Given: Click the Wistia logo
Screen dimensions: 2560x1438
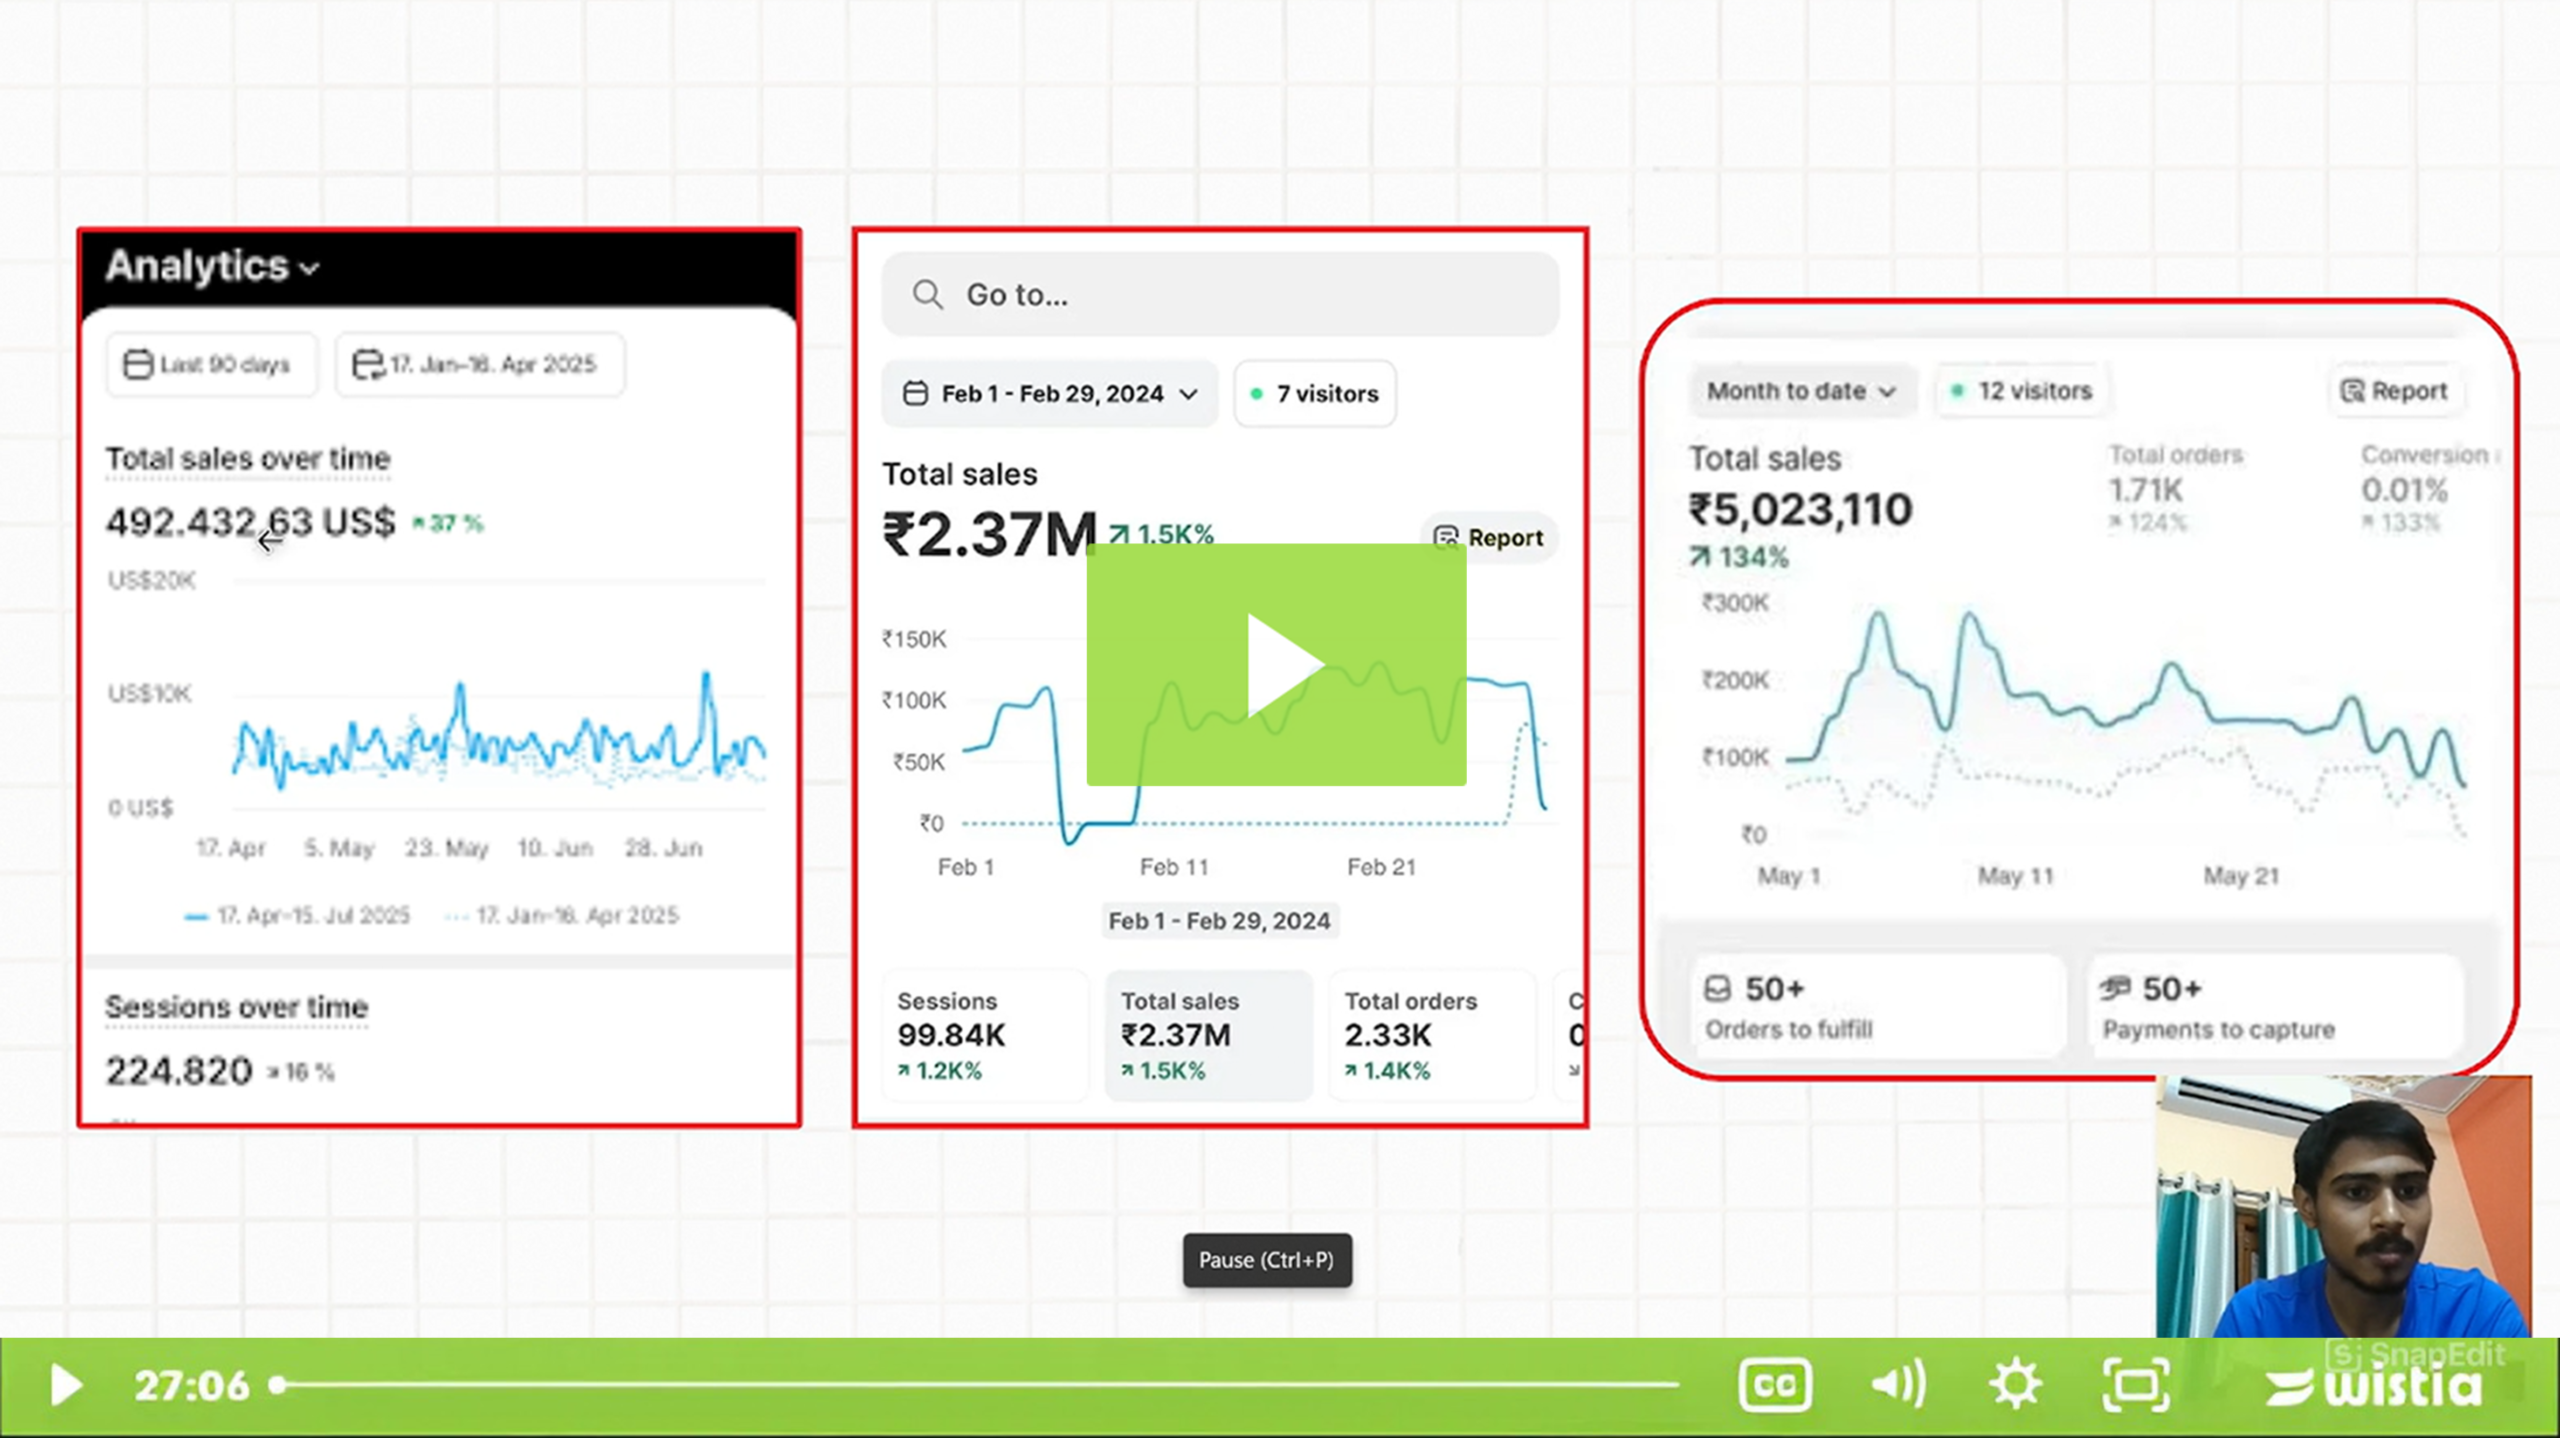Looking at the screenshot, I should (x=2375, y=1387).
